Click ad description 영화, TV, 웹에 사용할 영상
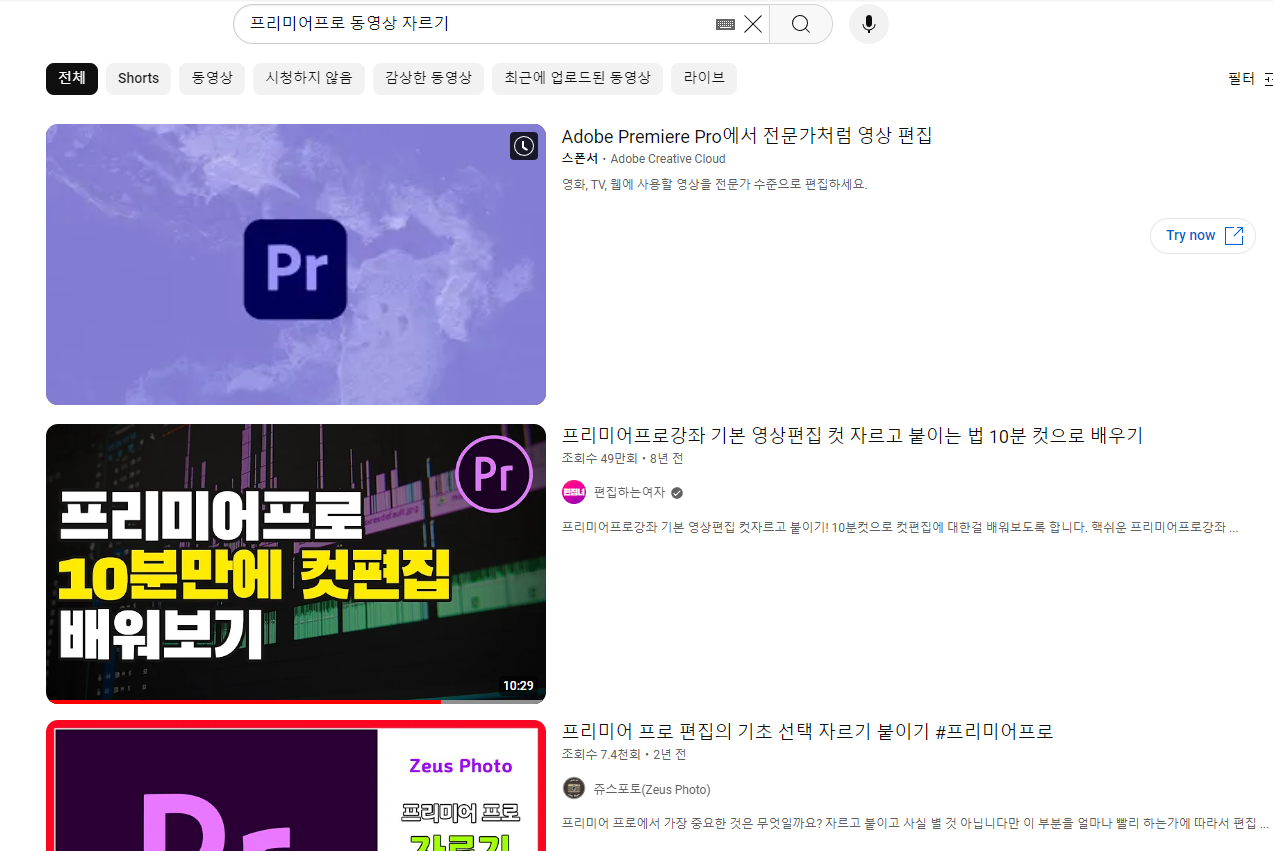 (x=714, y=184)
